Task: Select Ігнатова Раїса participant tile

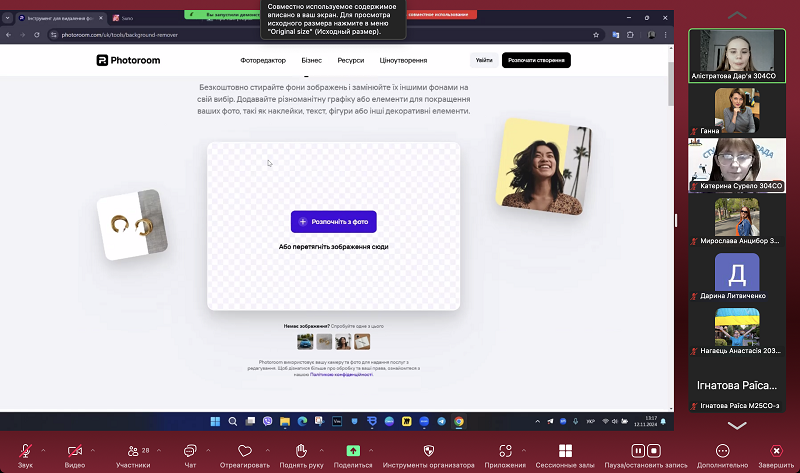Action: [x=737, y=386]
